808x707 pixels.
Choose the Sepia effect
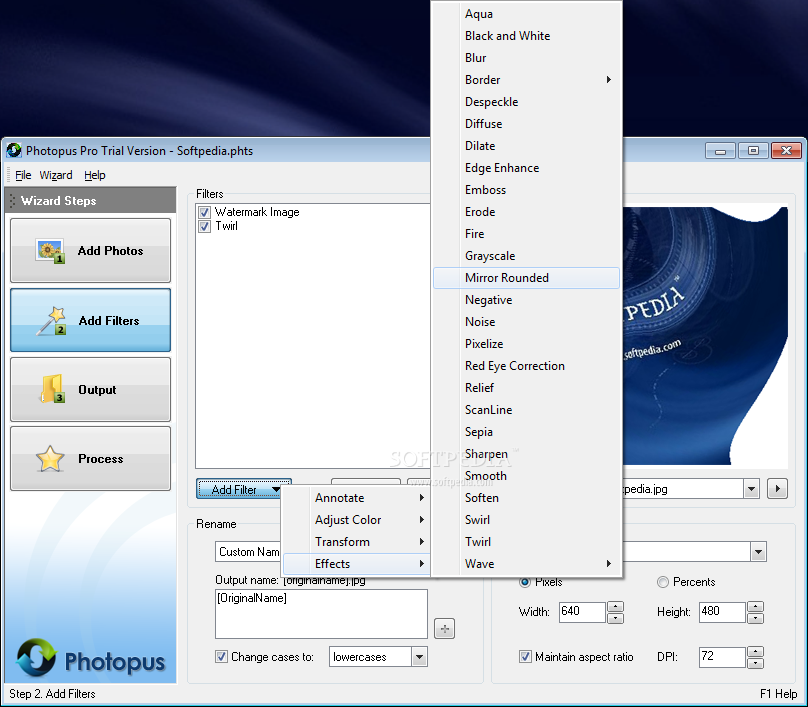pos(526,432)
